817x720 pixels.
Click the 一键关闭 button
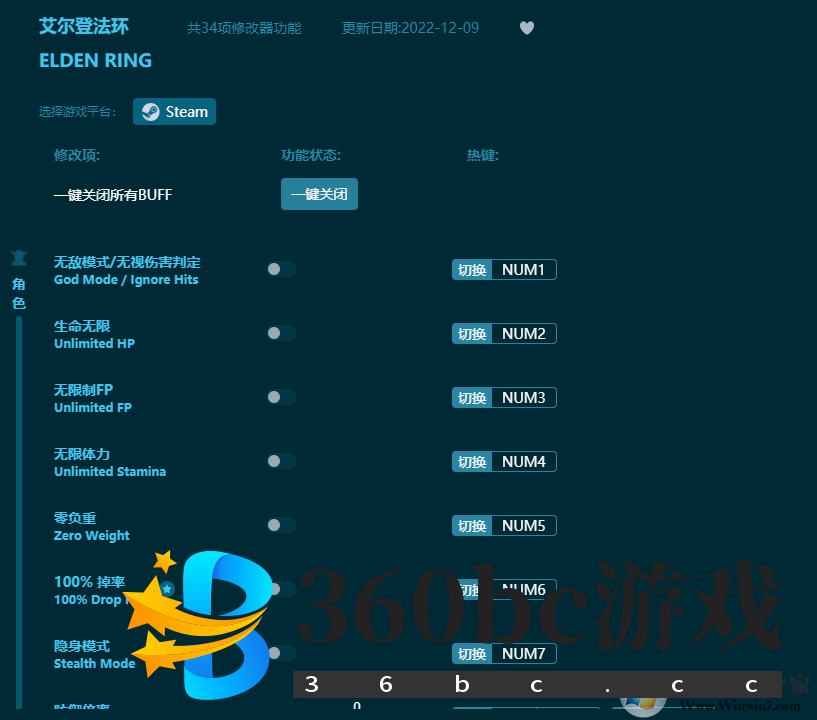click(x=319, y=194)
